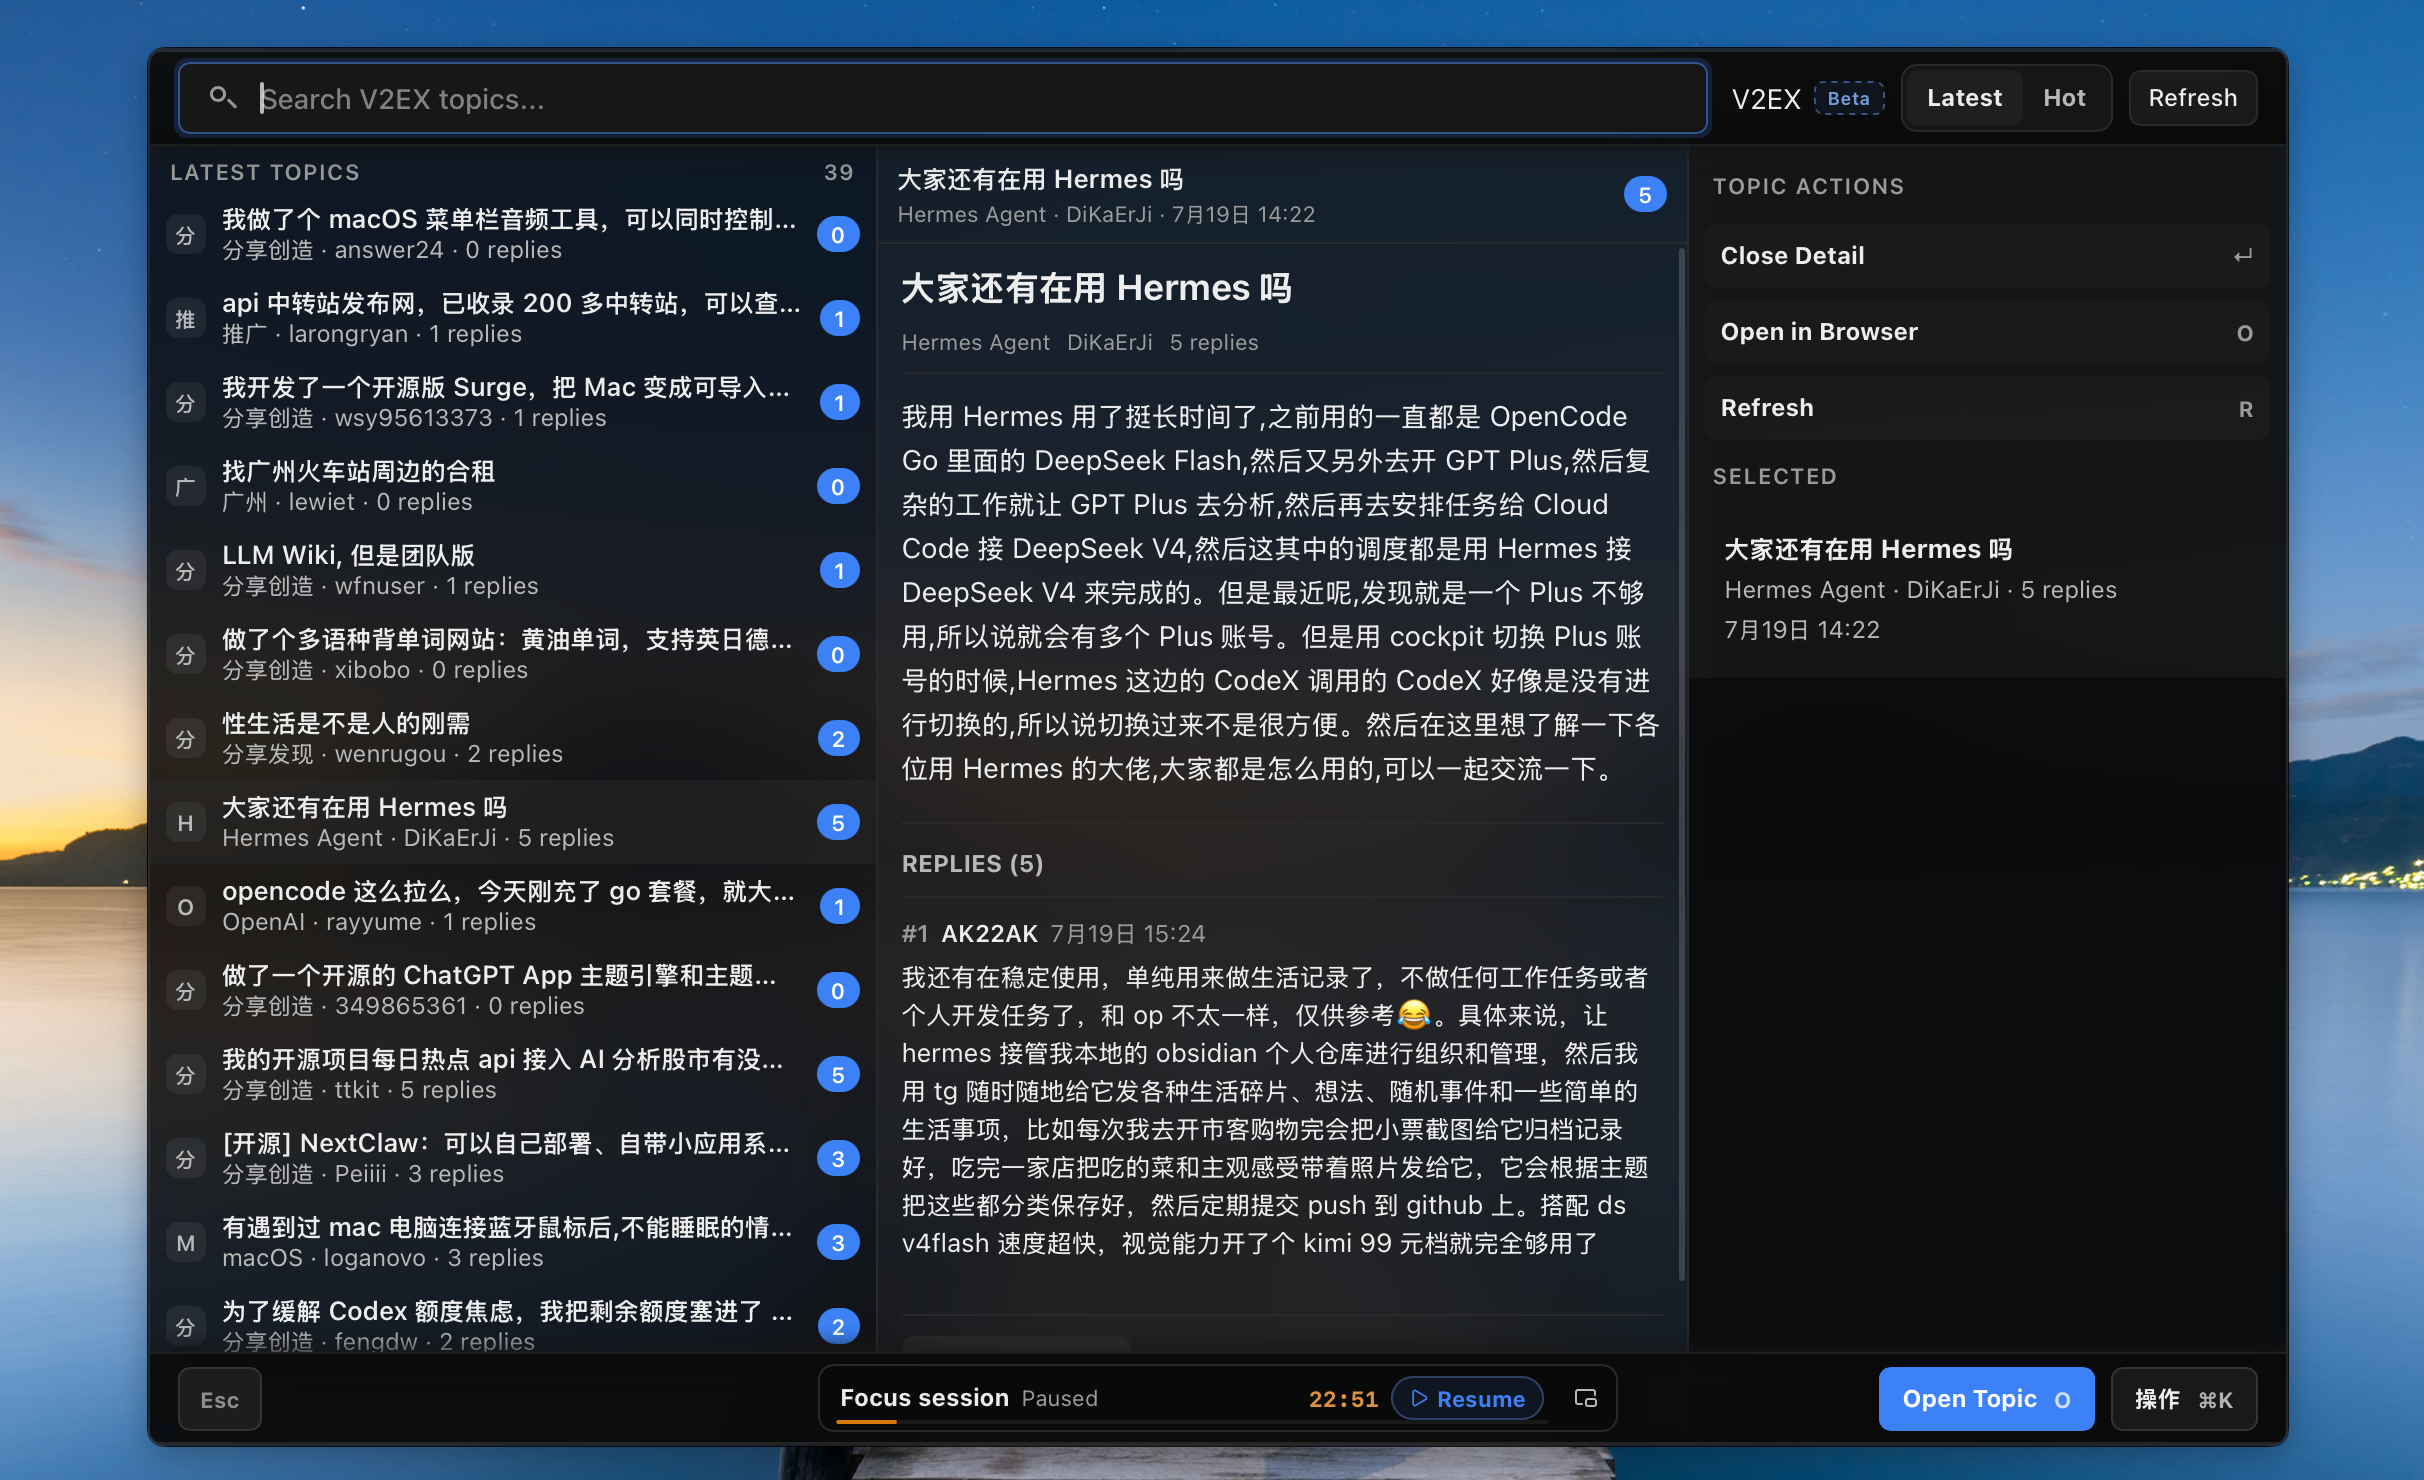Viewport: 2424px width, 1480px height.
Task: Click the H node icon for Hermes topic
Action: pyautogui.click(x=186, y=823)
